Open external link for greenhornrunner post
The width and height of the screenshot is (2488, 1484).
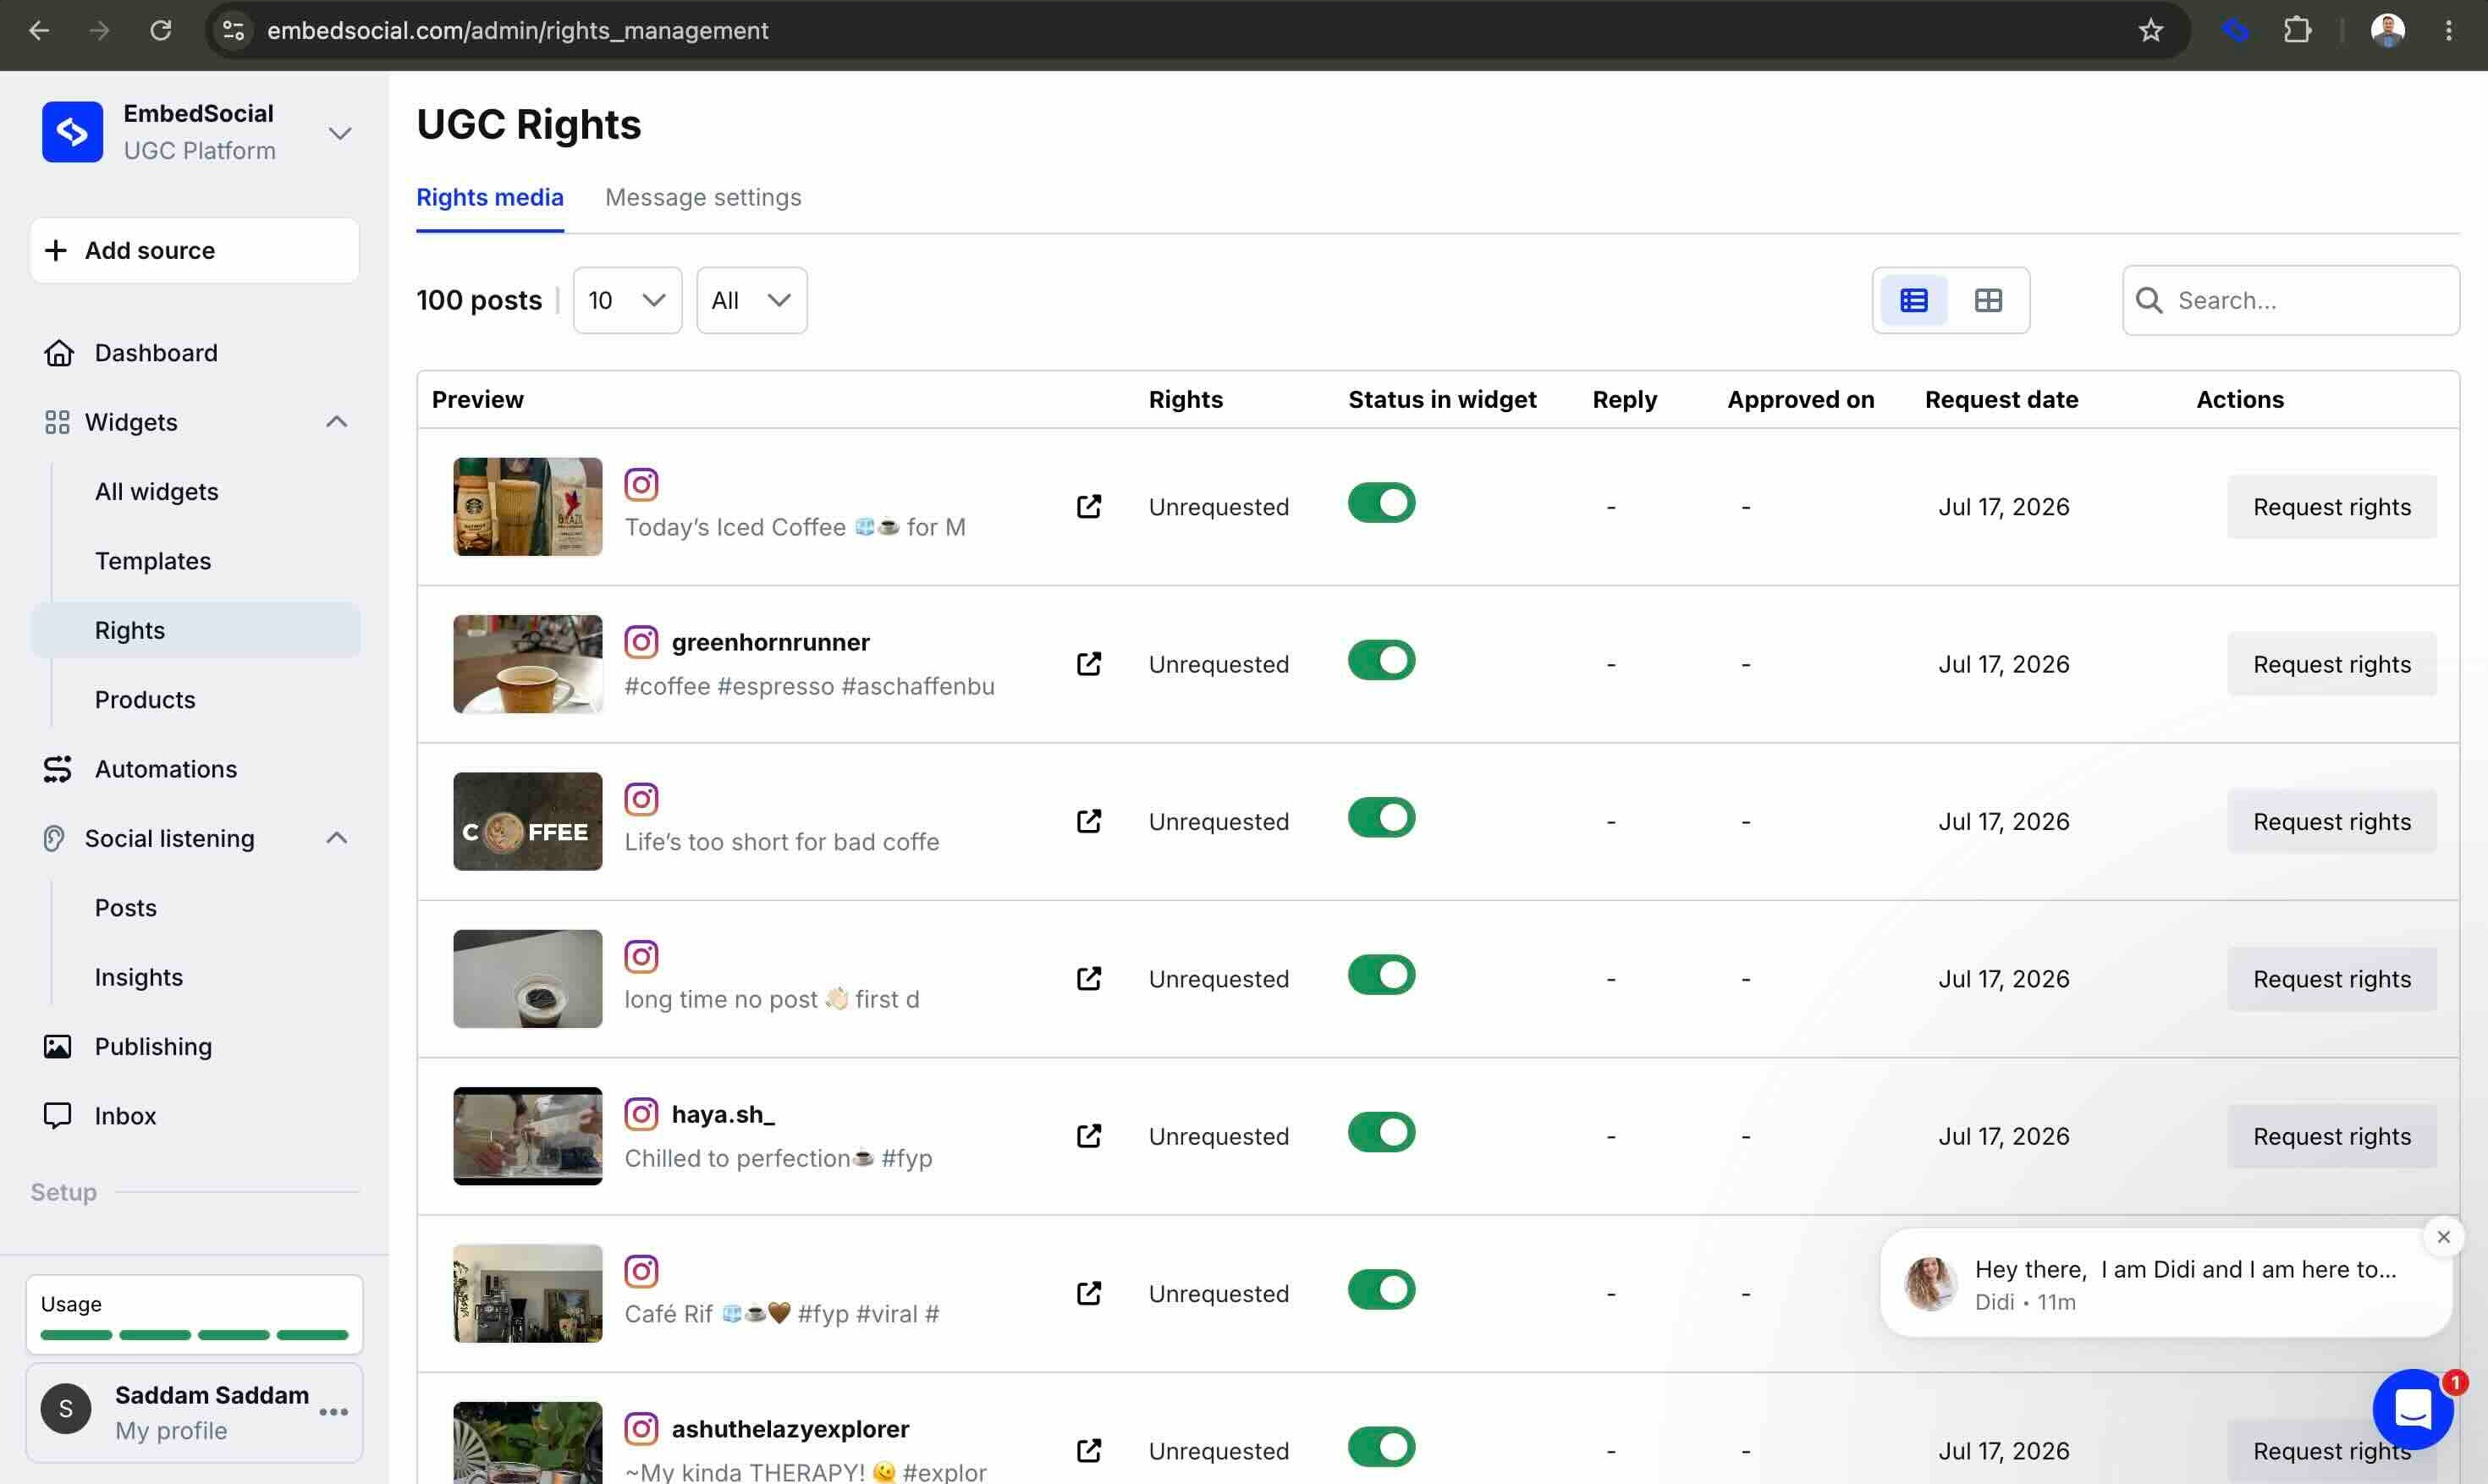[x=1089, y=664]
